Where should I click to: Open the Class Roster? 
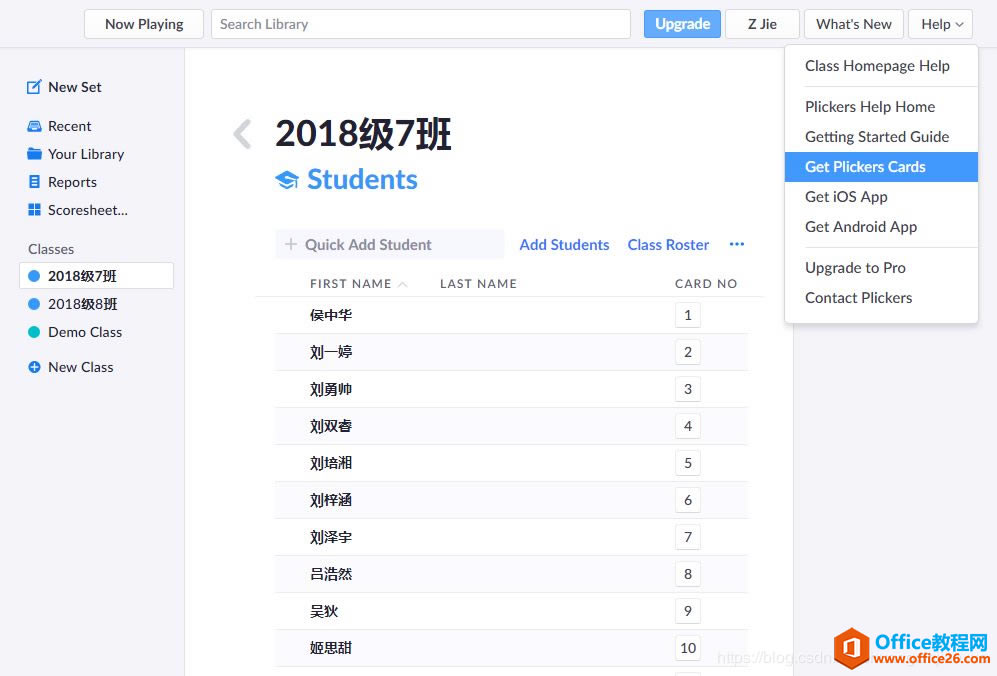667,244
